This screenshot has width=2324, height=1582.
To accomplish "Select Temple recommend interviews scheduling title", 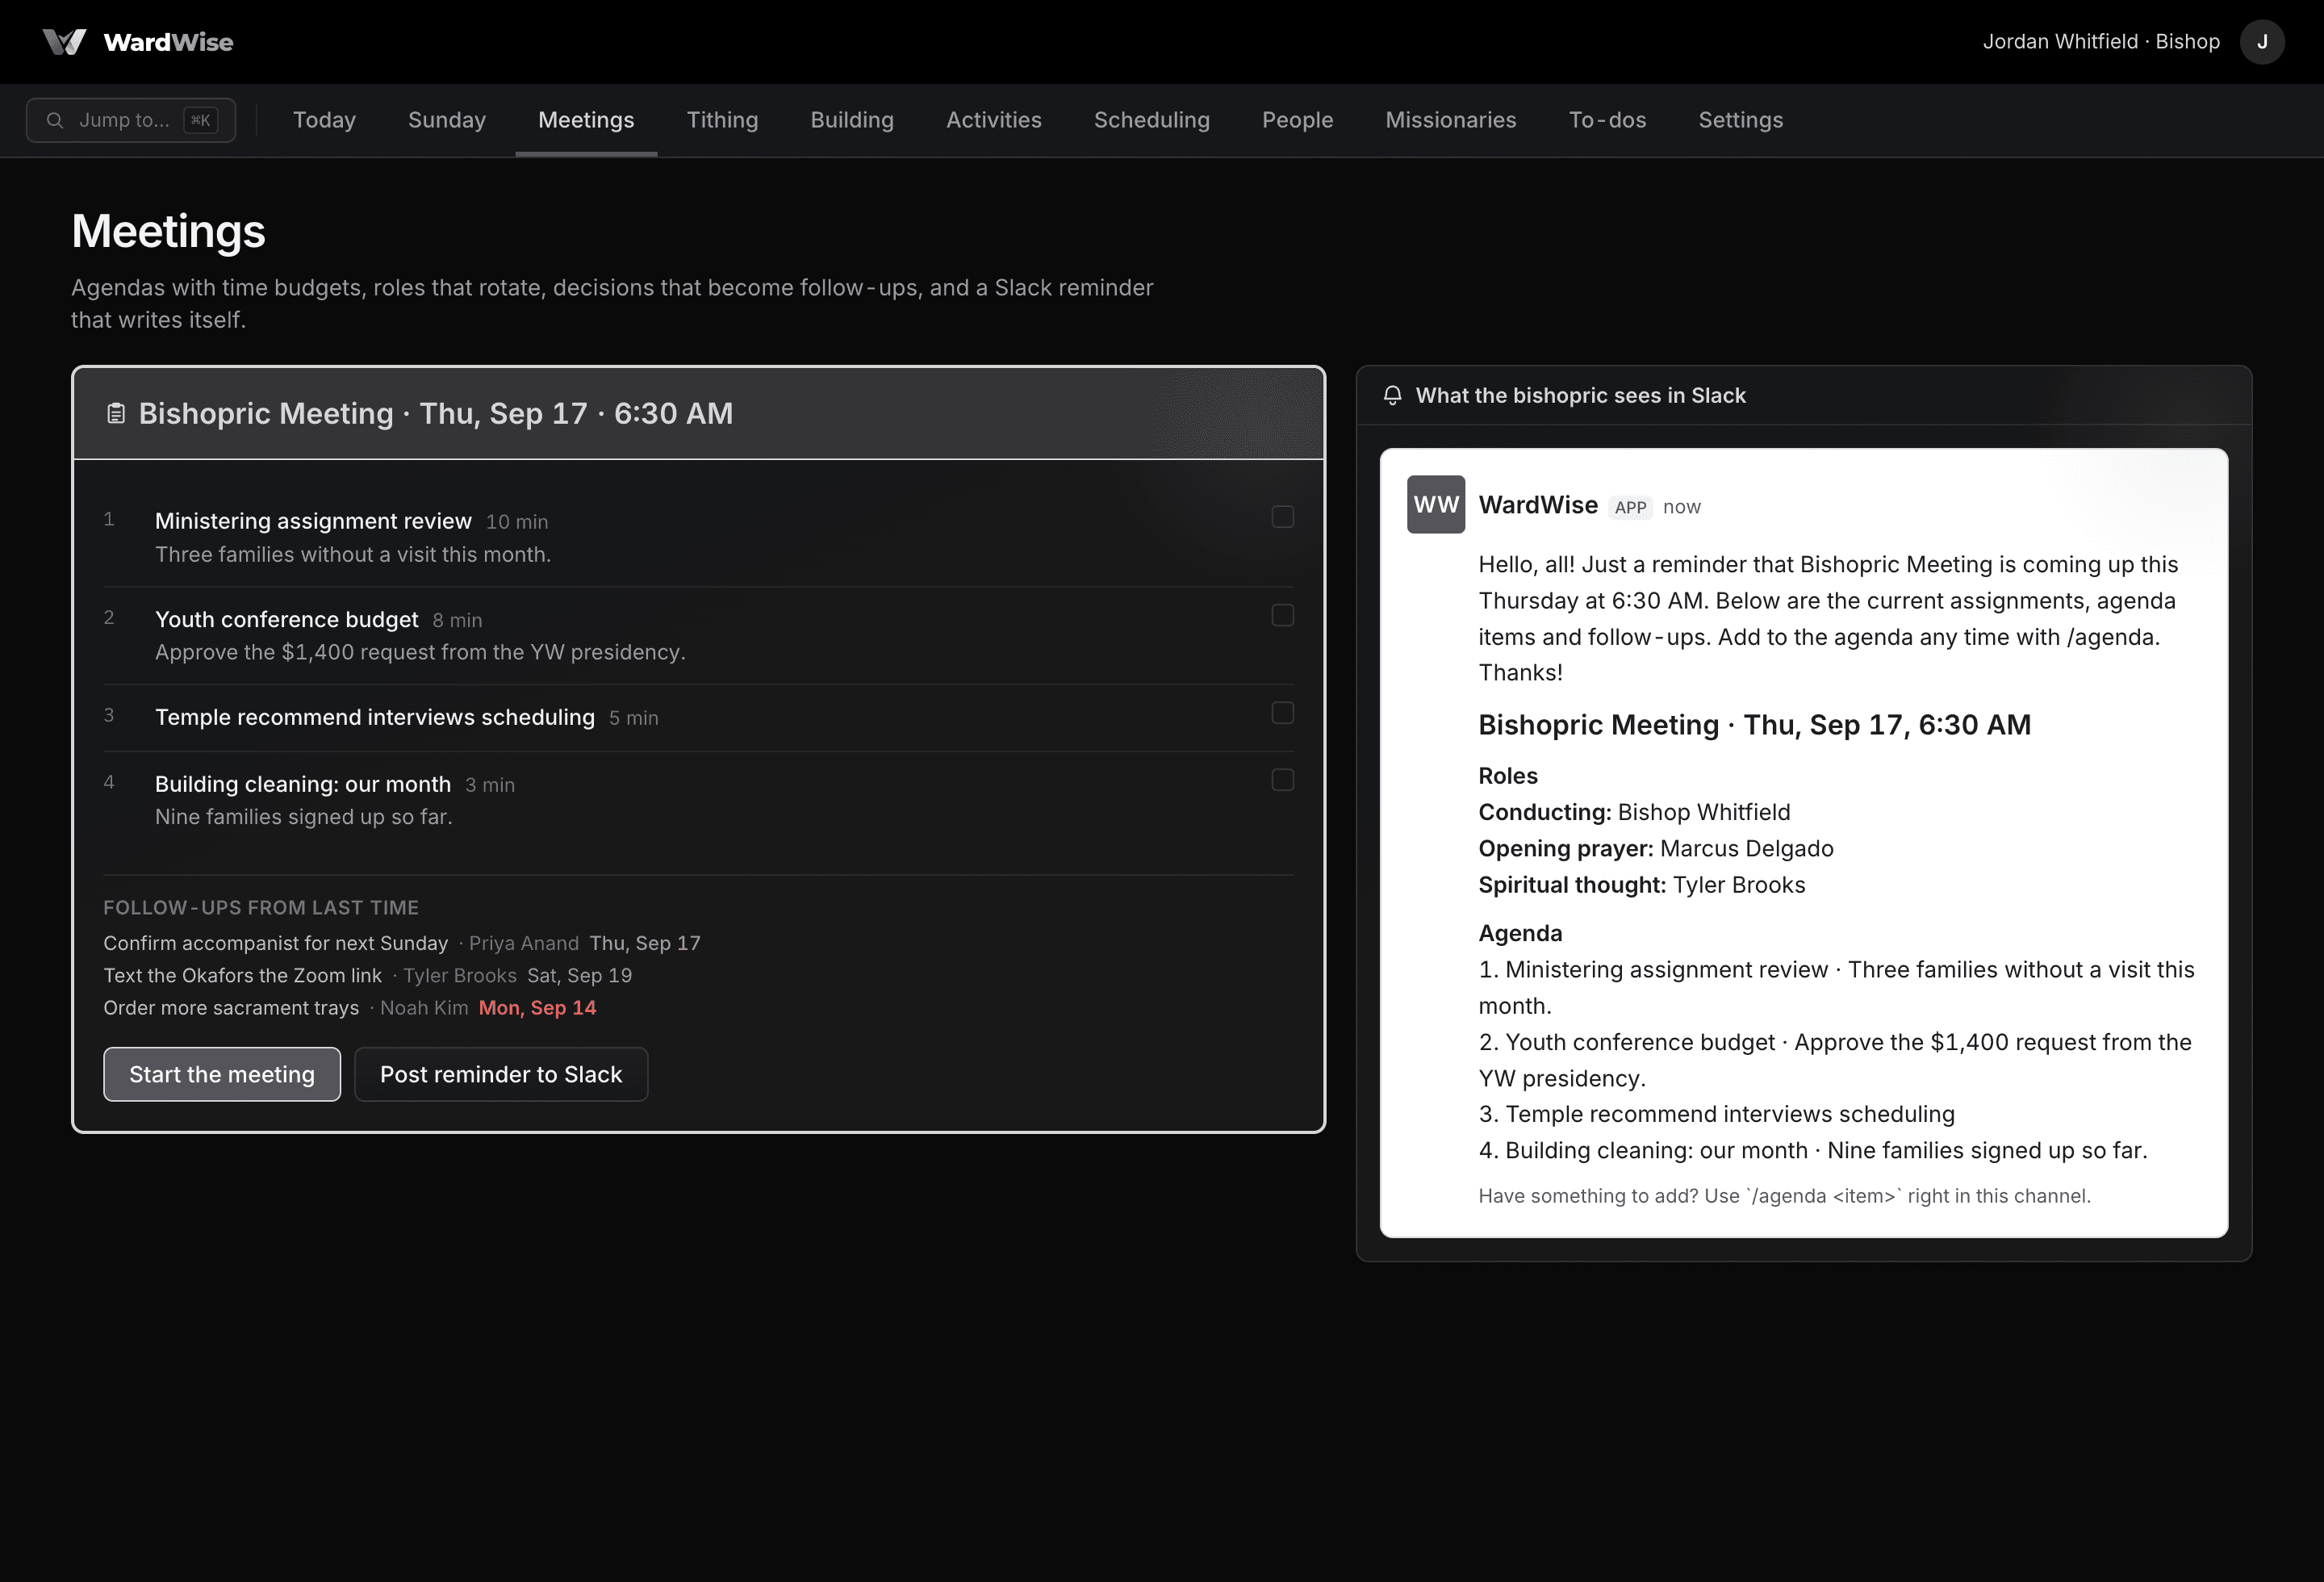I will pos(375,717).
